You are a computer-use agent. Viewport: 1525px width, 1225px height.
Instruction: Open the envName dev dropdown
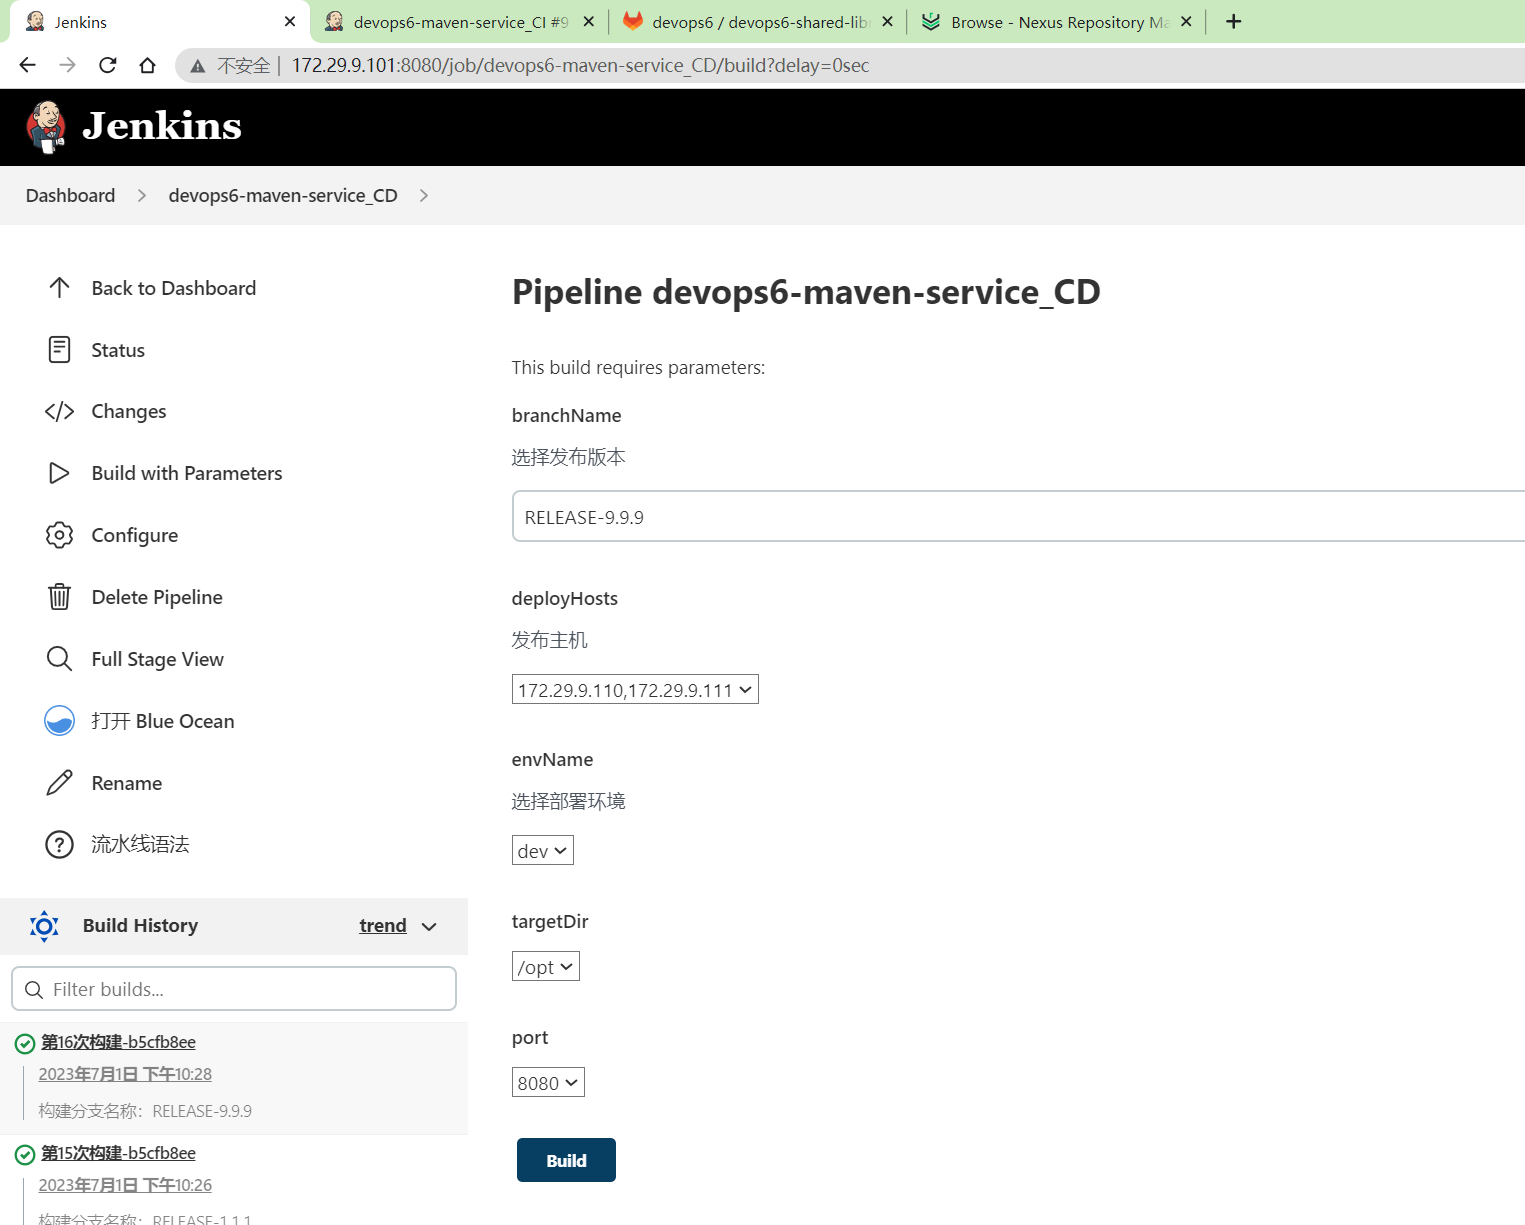(543, 850)
